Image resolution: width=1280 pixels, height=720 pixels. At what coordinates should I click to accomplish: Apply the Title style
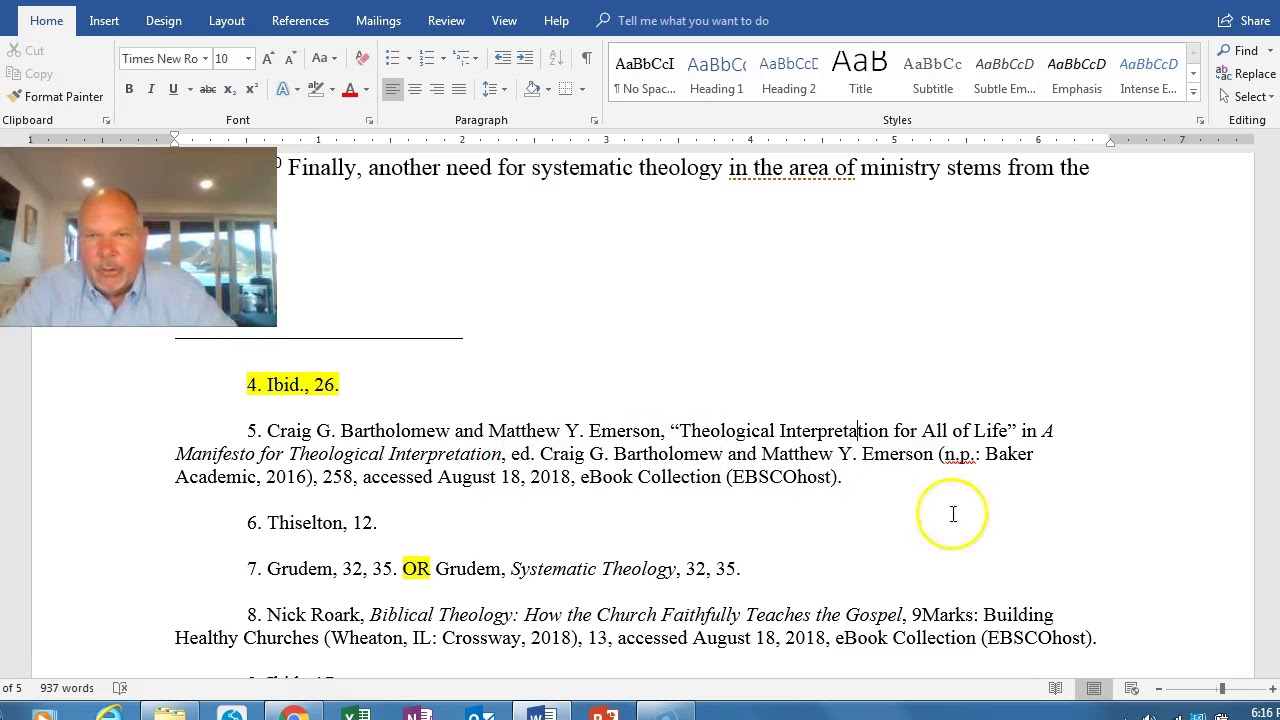860,75
